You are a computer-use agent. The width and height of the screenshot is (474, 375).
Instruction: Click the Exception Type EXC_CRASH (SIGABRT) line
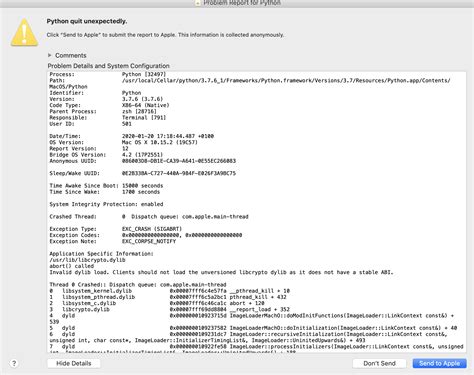click(x=116, y=229)
